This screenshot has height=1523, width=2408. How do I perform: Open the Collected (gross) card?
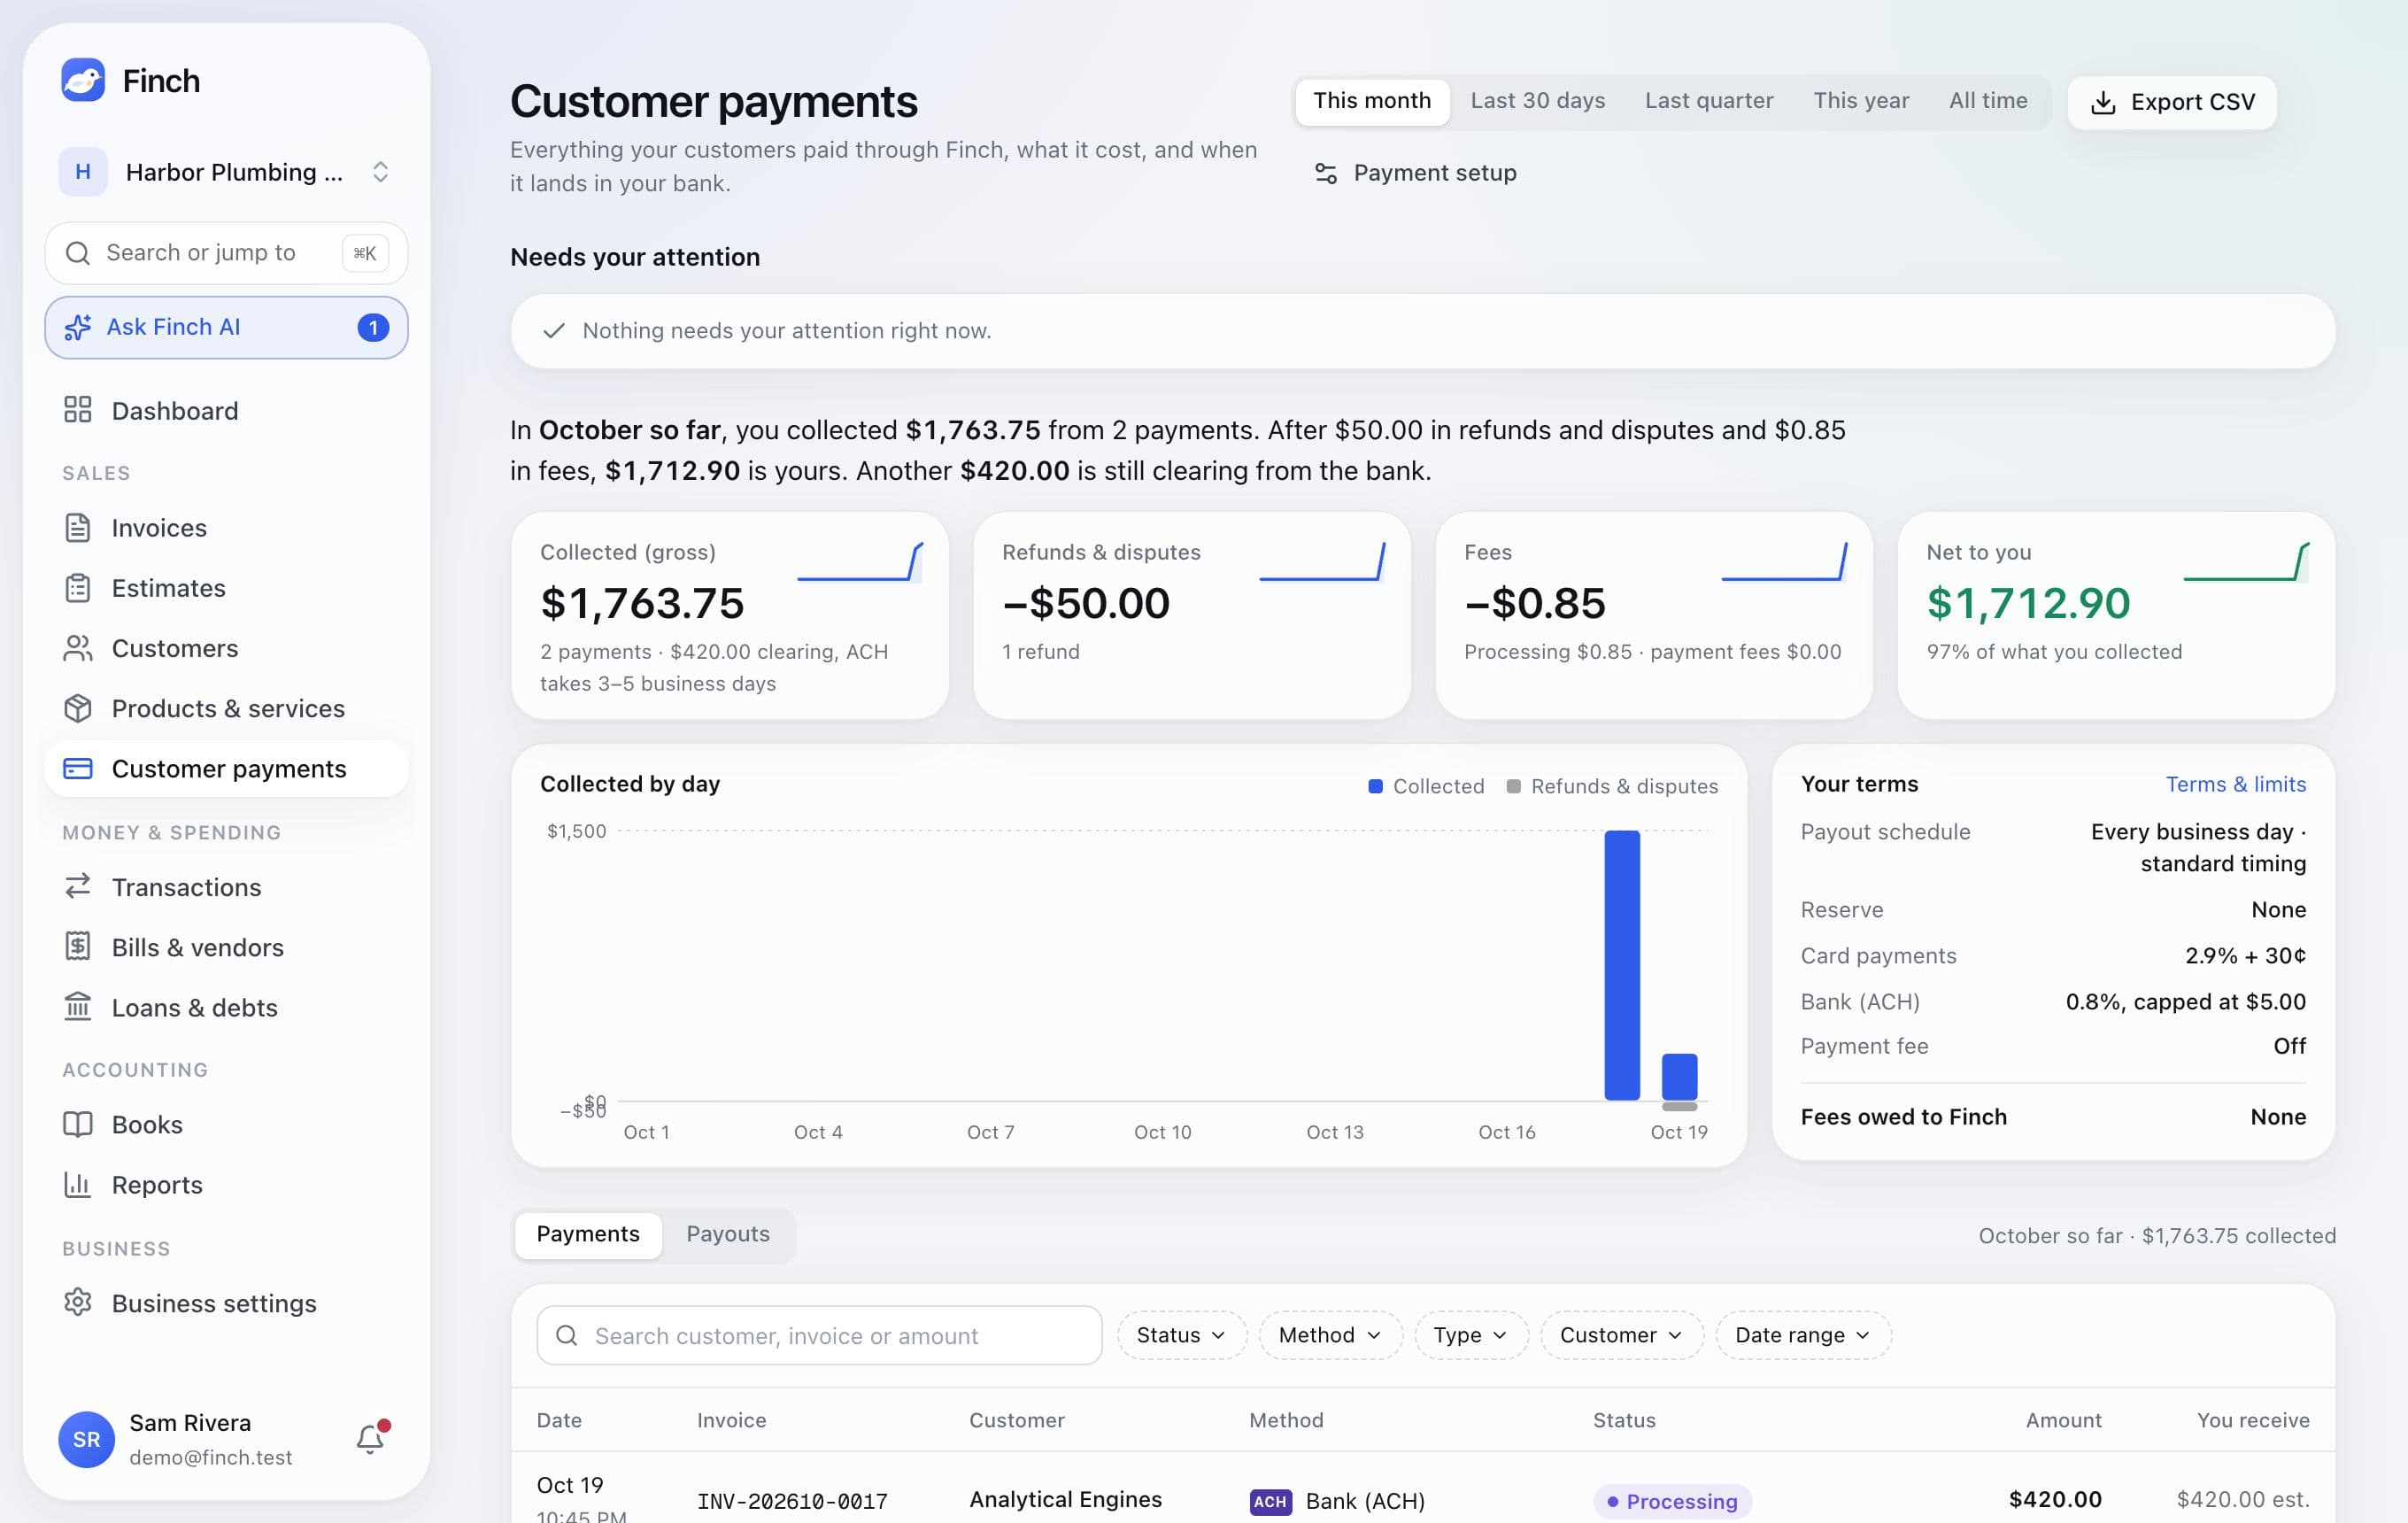729,615
